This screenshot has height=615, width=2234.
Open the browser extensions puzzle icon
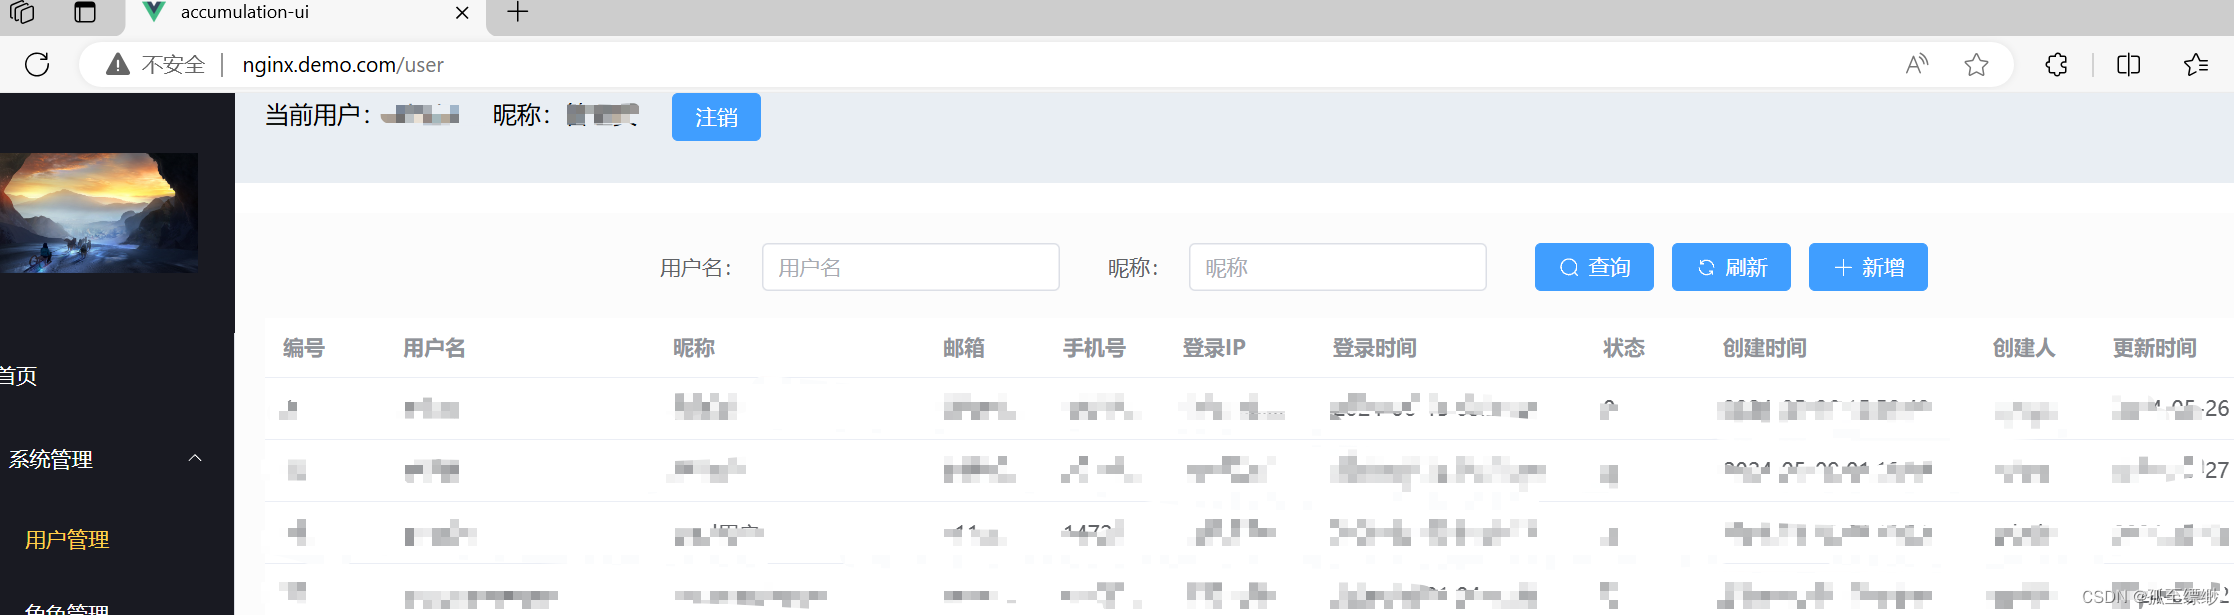[2056, 65]
